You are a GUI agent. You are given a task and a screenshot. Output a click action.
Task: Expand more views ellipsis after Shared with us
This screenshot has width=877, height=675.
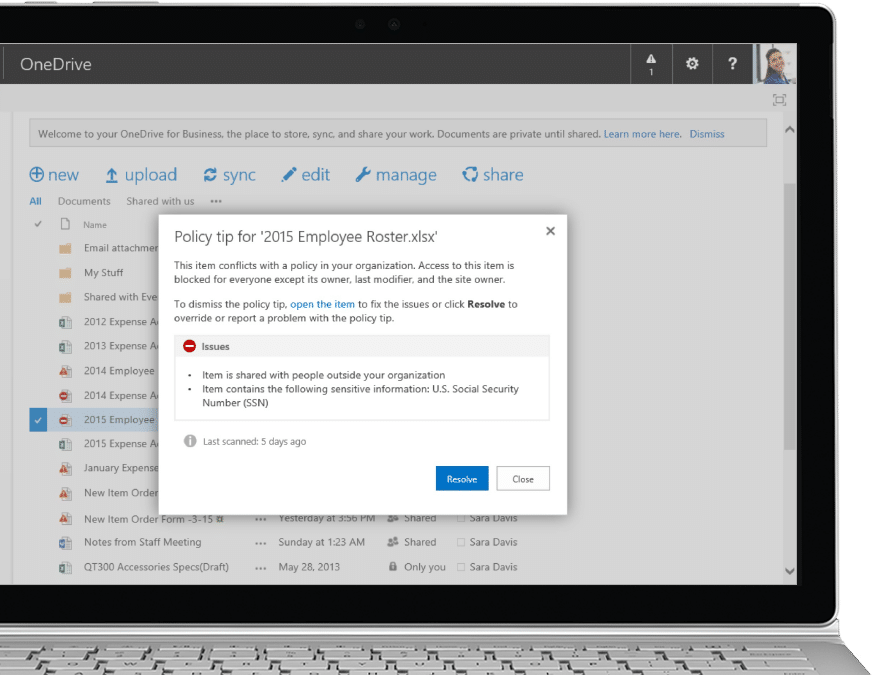click(215, 201)
